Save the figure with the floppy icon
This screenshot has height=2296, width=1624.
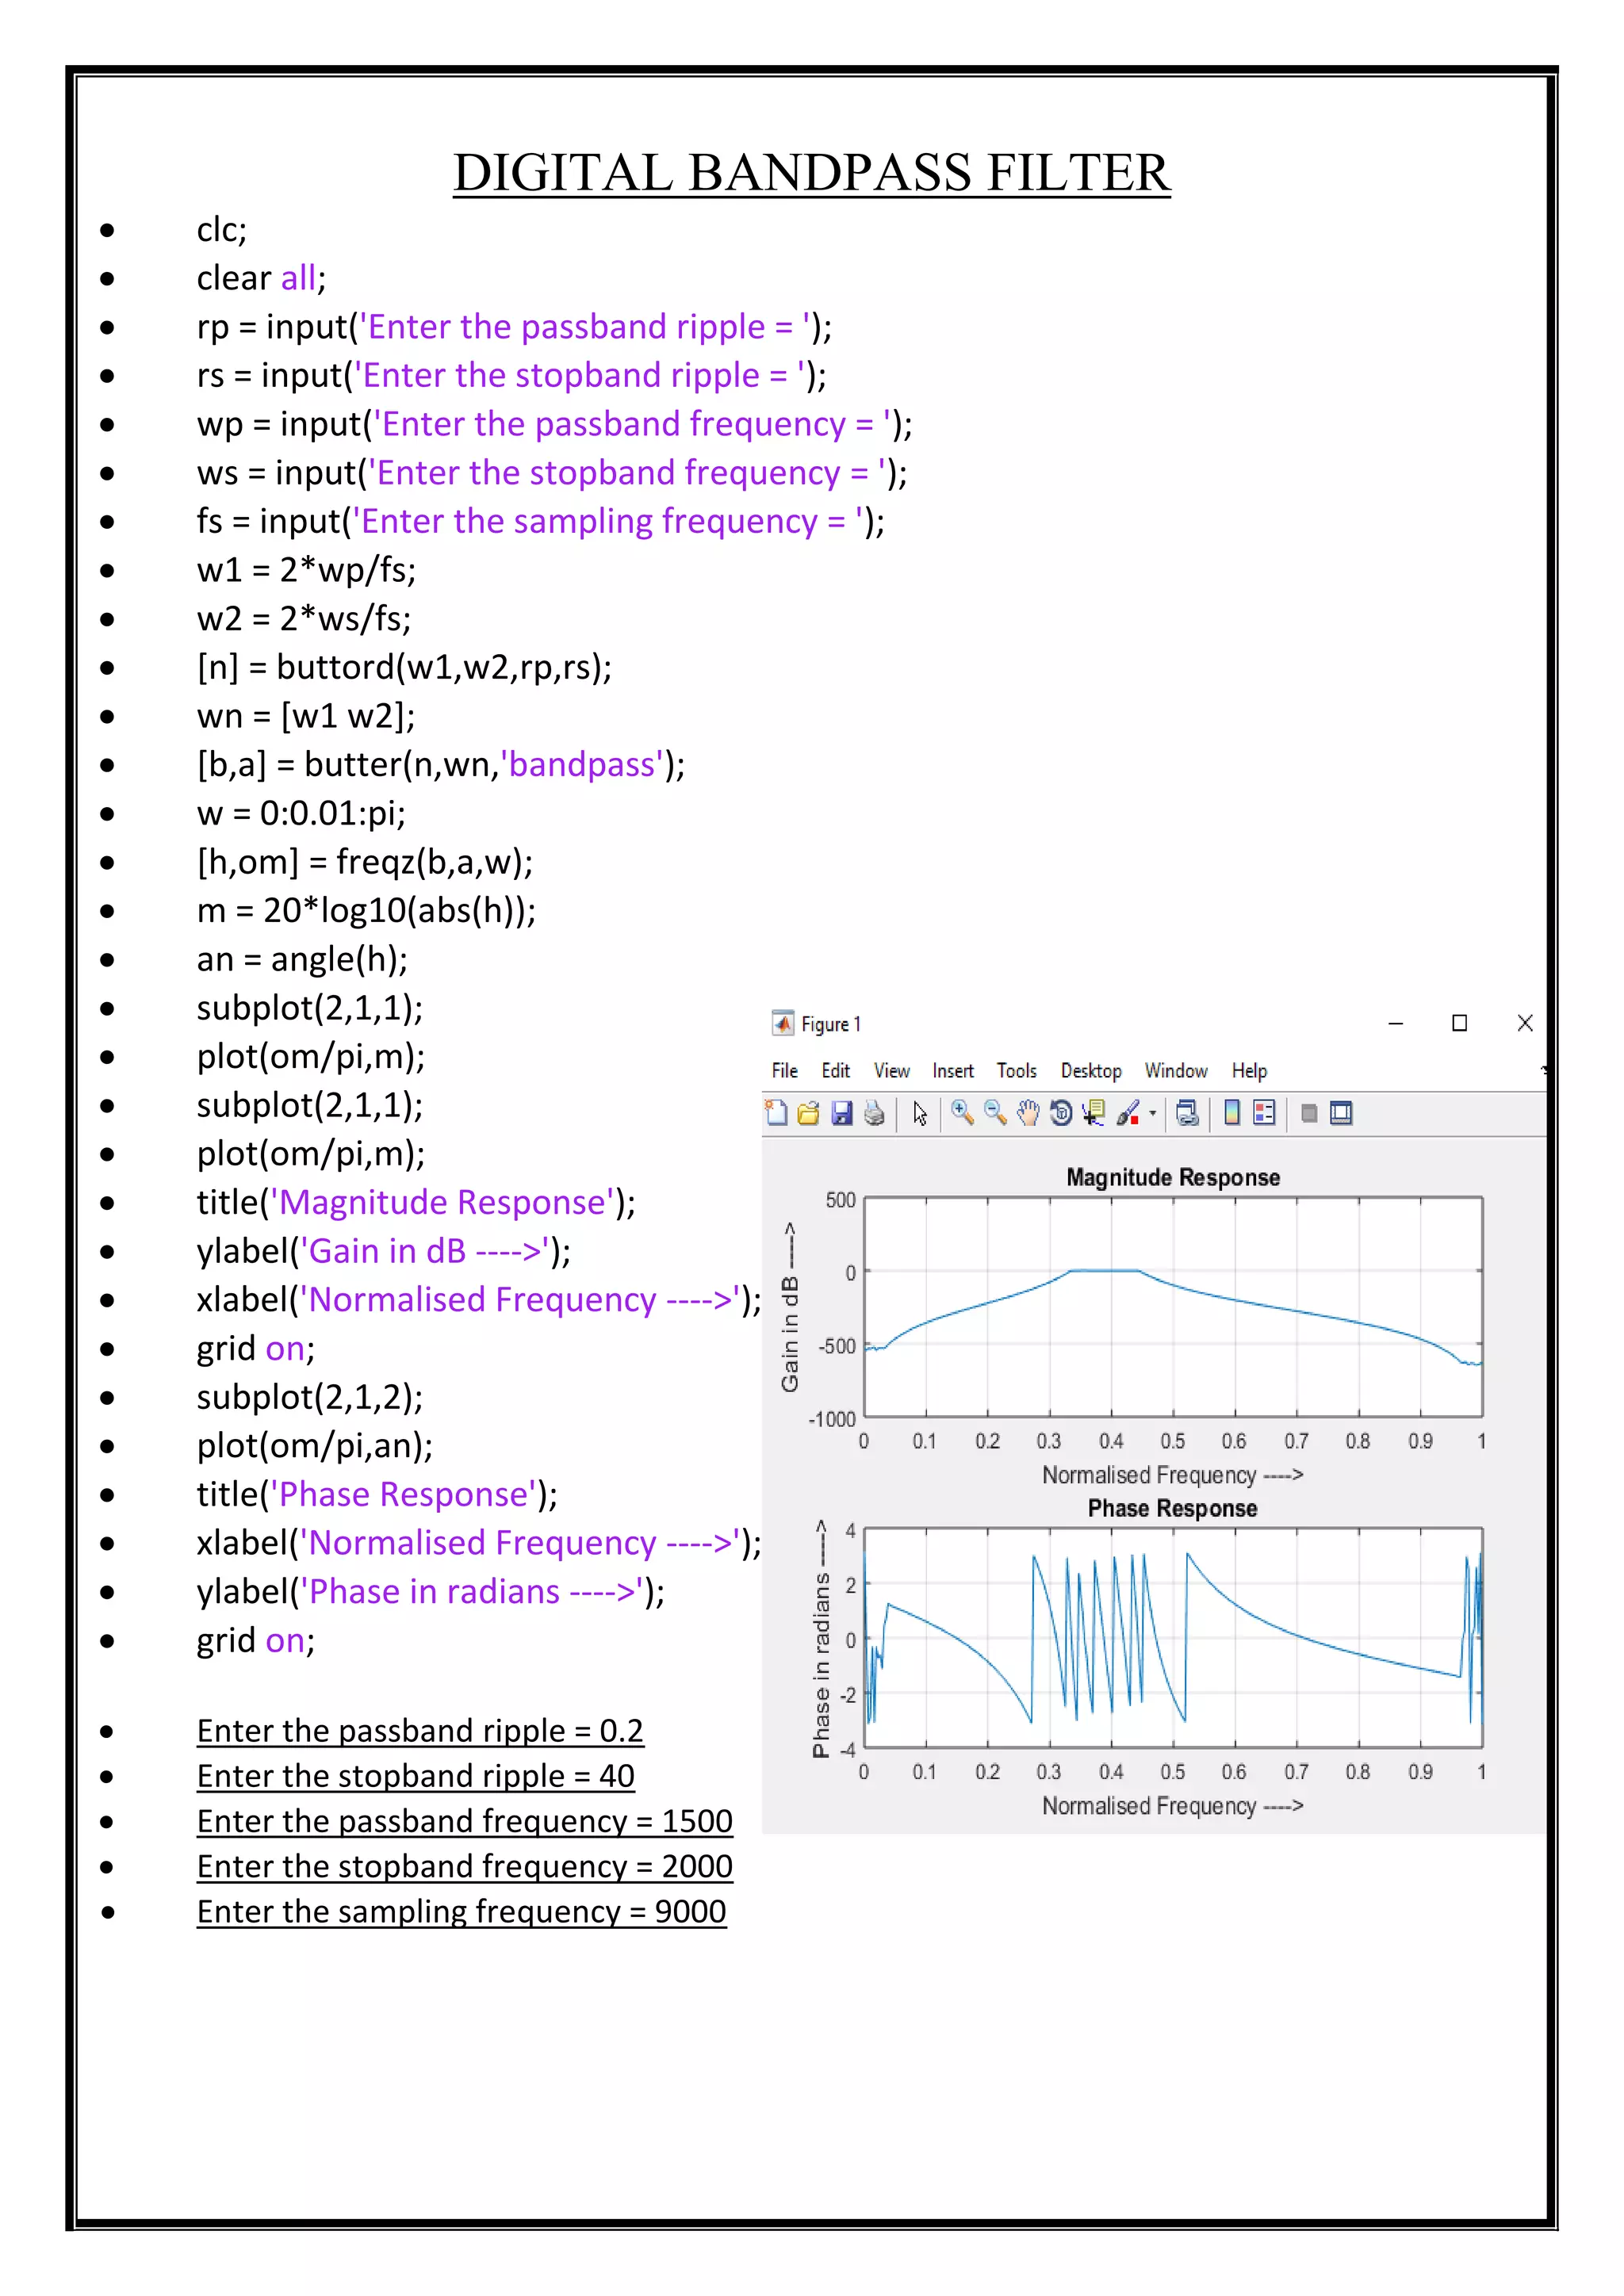pos(842,1113)
